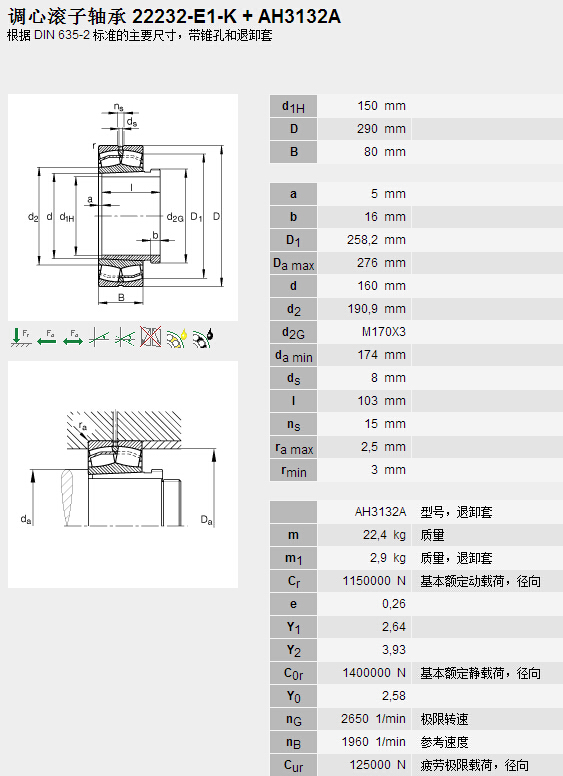This screenshot has height=776, width=563.
Task: Select the Cur fatigue limit load row
Action: click(416, 765)
